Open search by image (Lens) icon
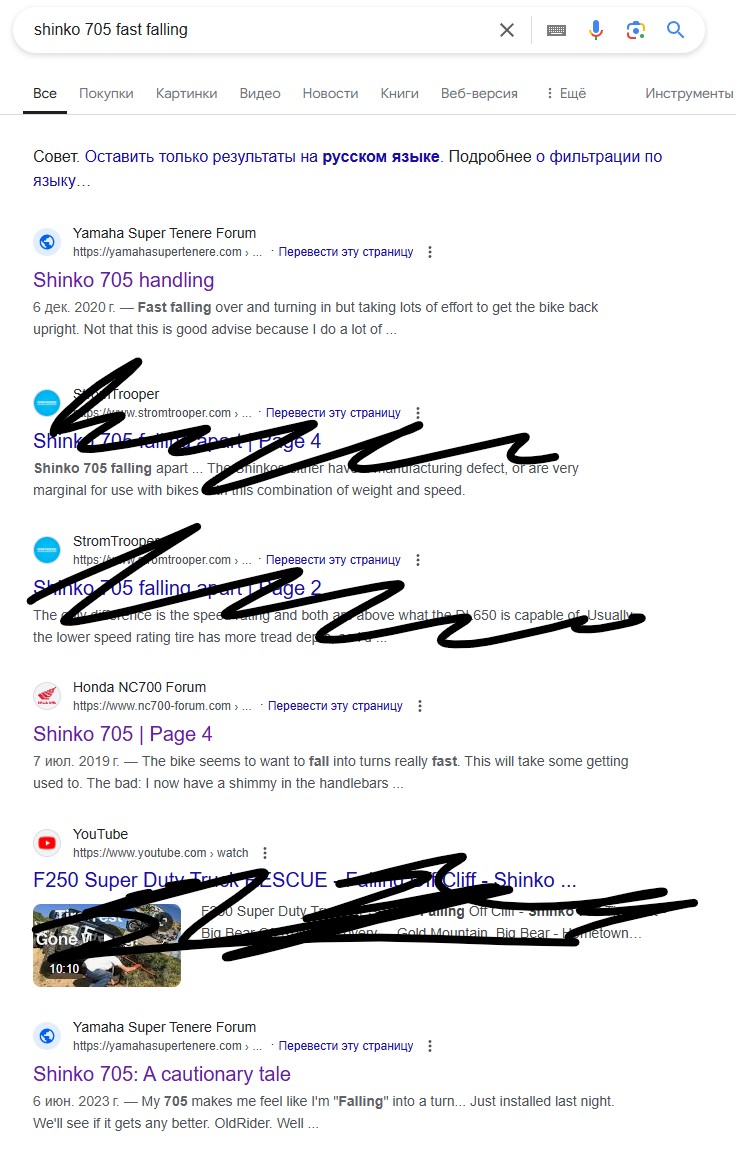The image size is (736, 1151). pos(635,30)
